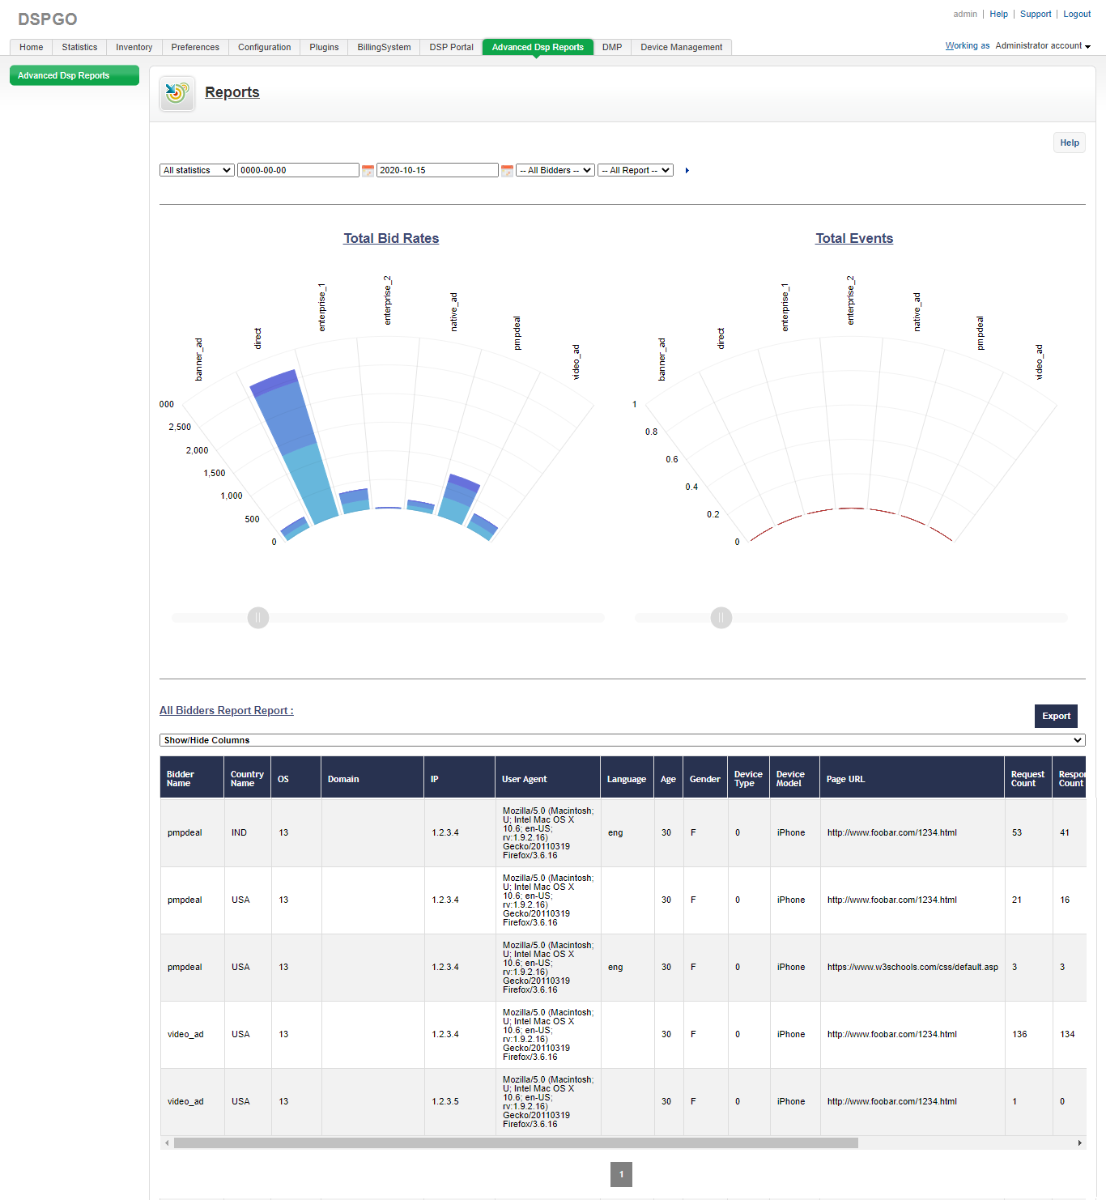Click the Export button
This screenshot has width=1106, height=1200.
click(x=1056, y=716)
